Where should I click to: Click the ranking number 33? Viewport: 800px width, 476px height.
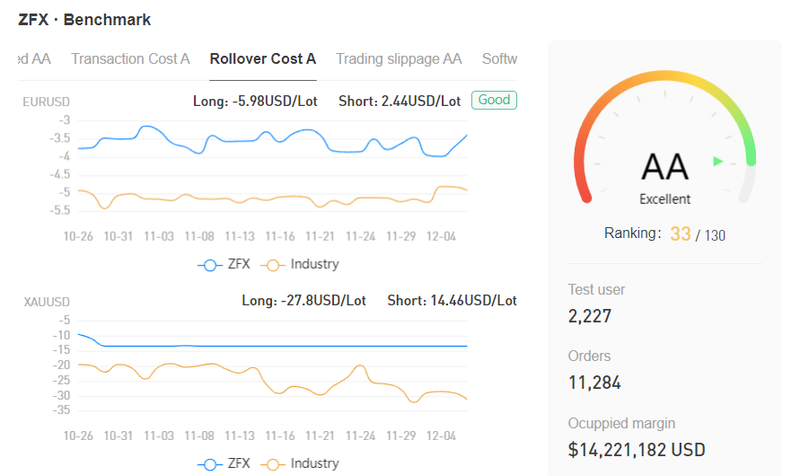point(680,234)
